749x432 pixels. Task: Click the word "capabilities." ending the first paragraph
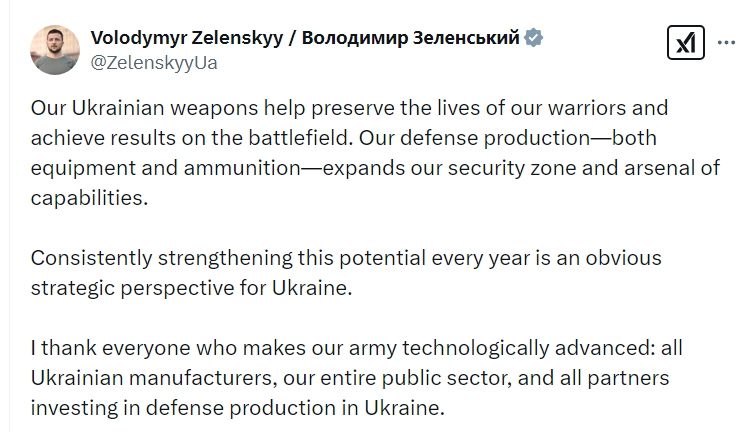89,198
